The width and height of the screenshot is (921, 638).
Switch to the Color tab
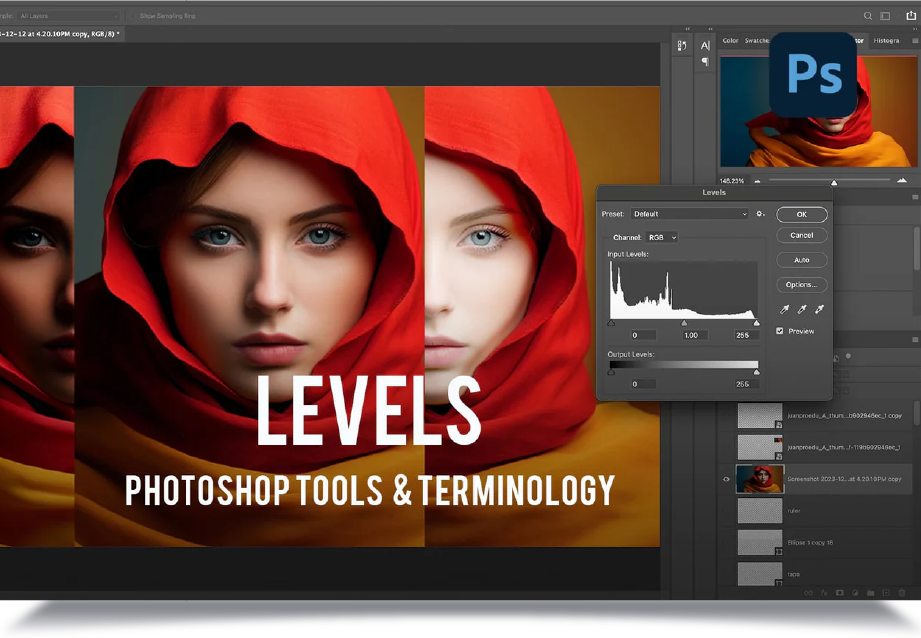729,41
